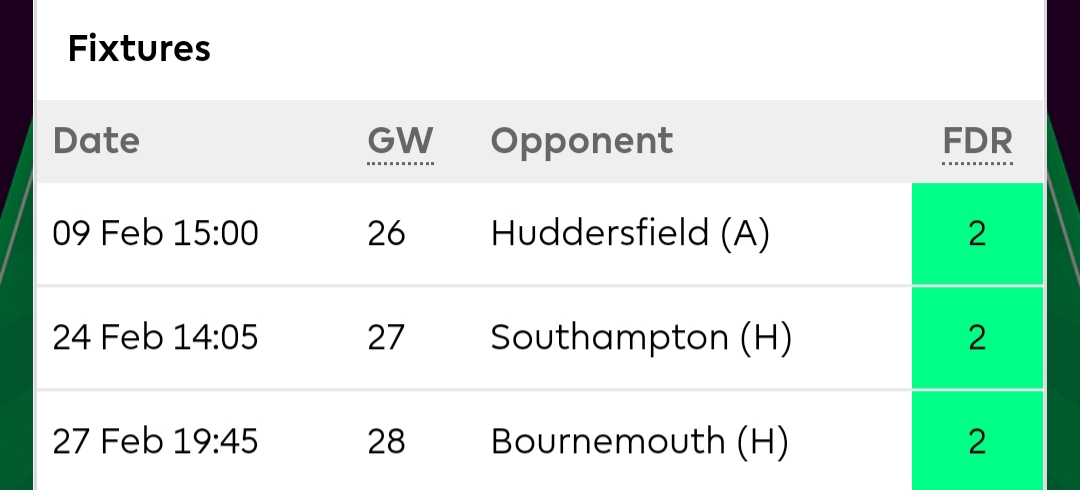The width and height of the screenshot is (1080, 490).
Task: Click the FDR column header abbreviation
Action: [x=977, y=141]
